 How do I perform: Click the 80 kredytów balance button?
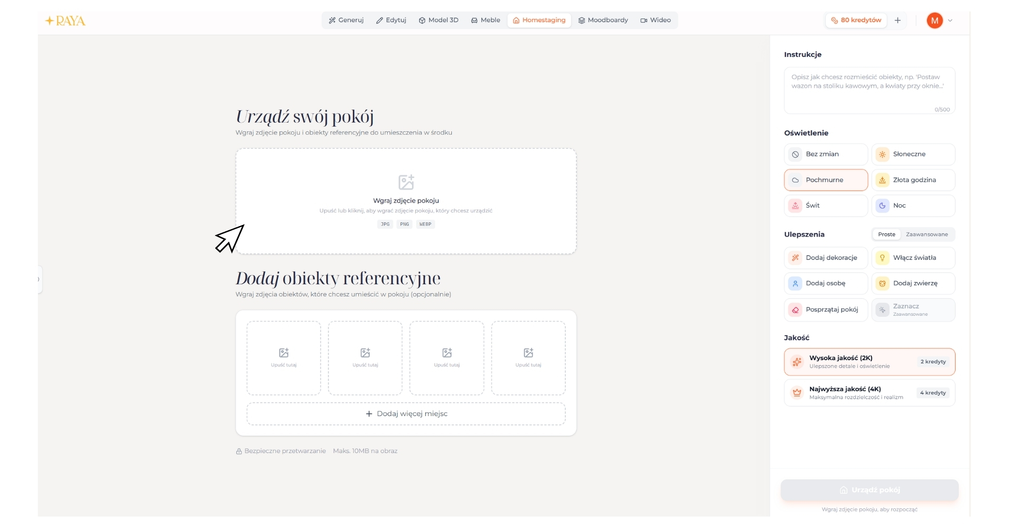pos(855,20)
